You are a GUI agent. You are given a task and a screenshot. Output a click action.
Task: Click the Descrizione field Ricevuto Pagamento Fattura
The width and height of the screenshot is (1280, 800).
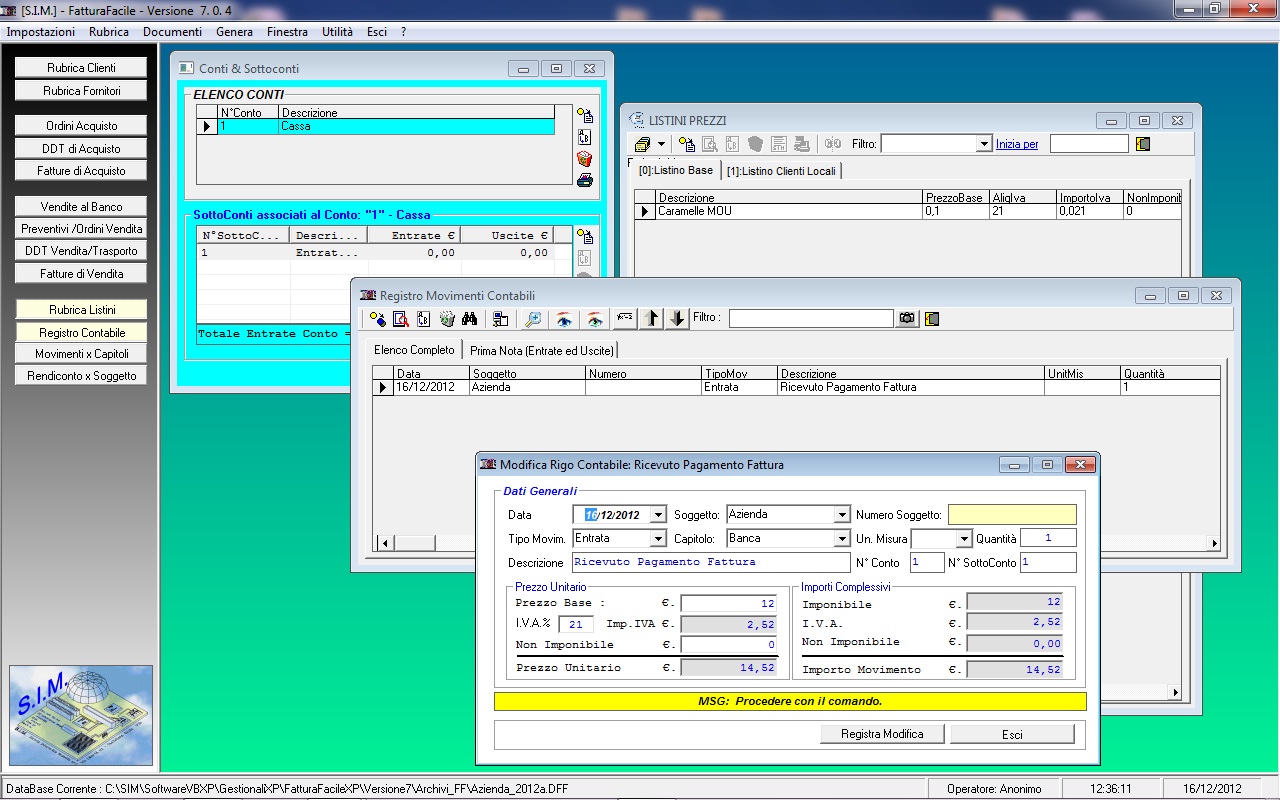(x=710, y=563)
